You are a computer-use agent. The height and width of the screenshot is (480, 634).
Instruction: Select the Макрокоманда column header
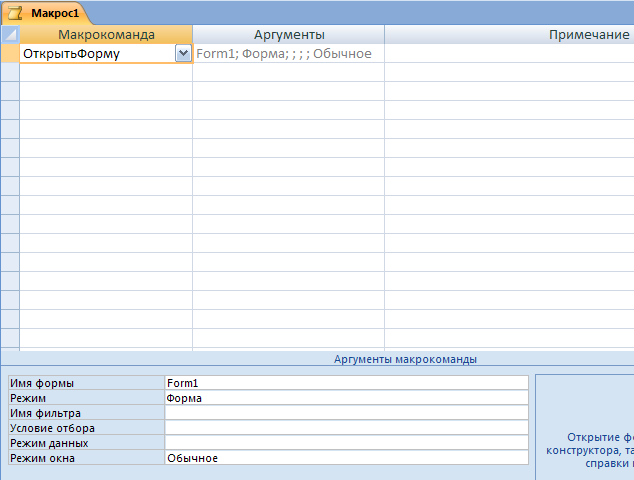point(106,34)
